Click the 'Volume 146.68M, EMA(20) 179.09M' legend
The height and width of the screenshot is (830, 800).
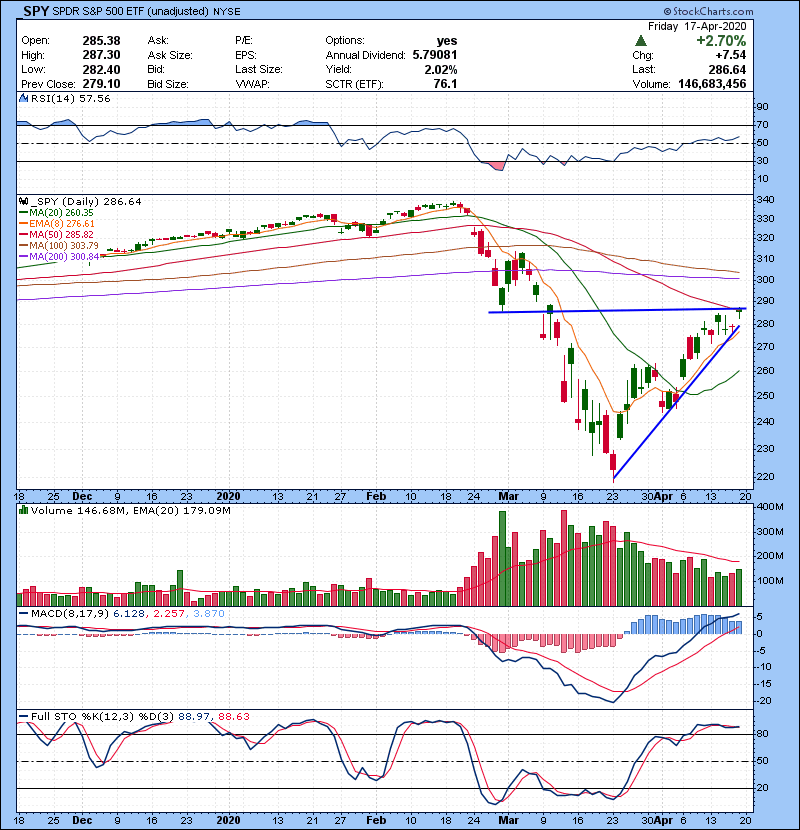131,511
